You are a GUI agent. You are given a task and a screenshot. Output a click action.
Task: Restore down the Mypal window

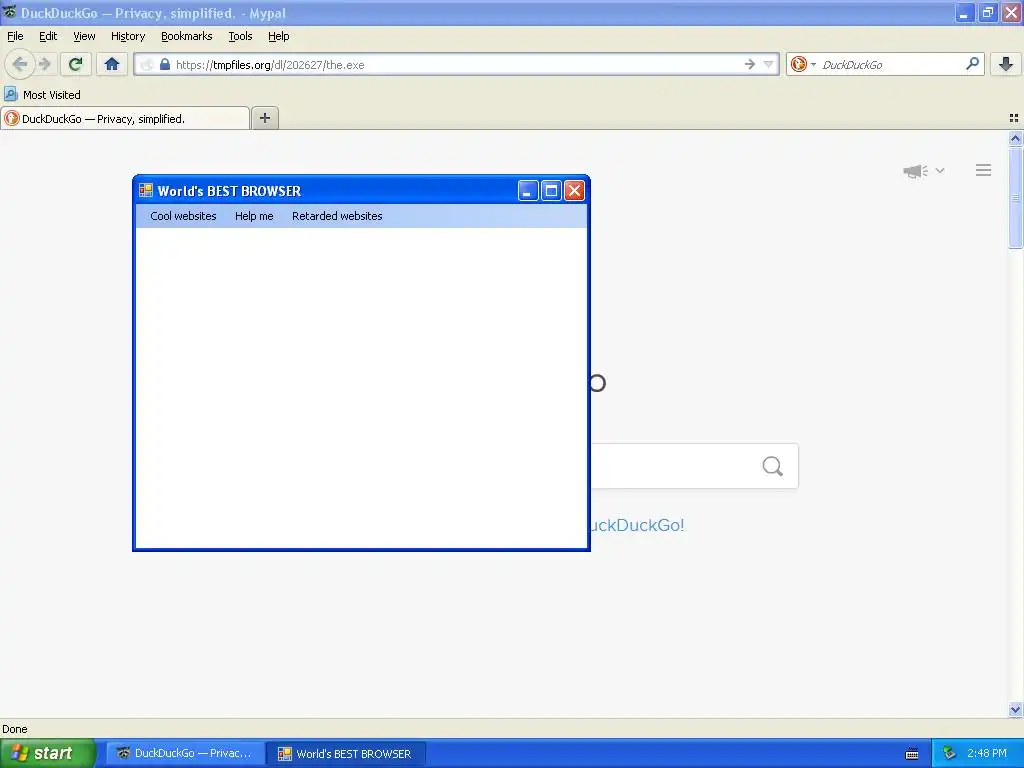tap(988, 12)
